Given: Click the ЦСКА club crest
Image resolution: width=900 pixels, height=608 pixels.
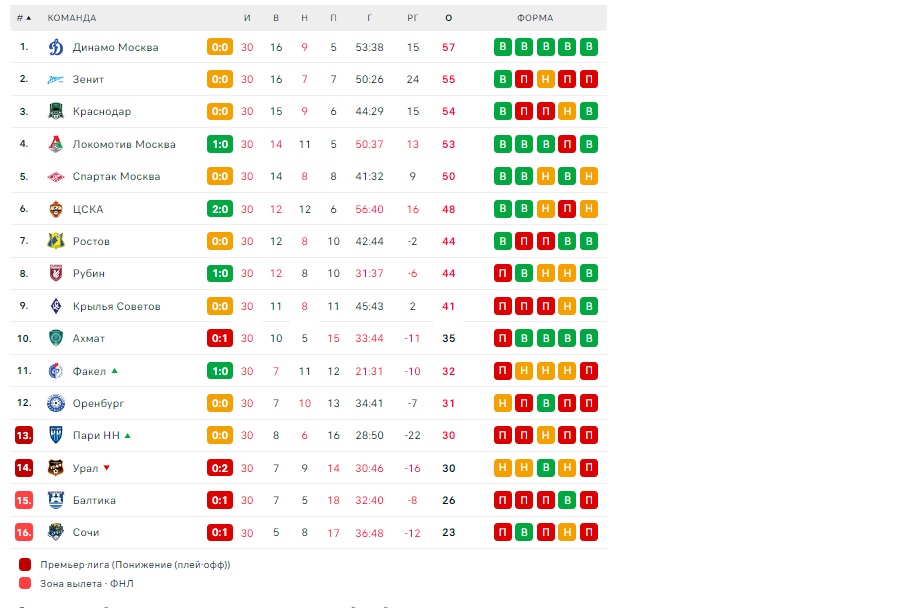Looking at the screenshot, I should coord(56,209).
